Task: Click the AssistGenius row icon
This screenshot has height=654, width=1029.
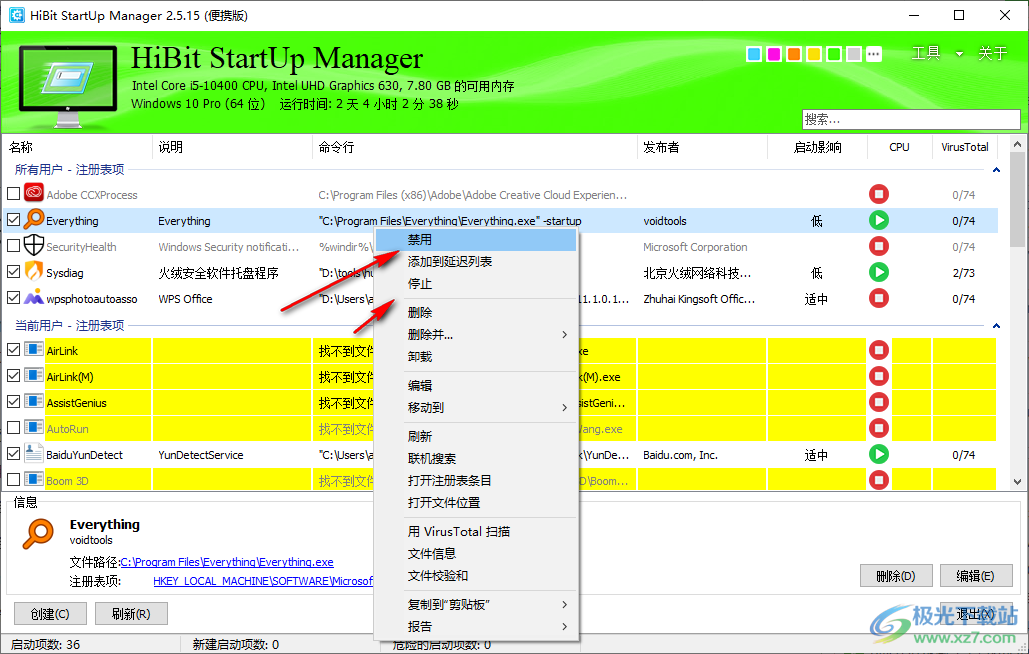Action: point(33,401)
